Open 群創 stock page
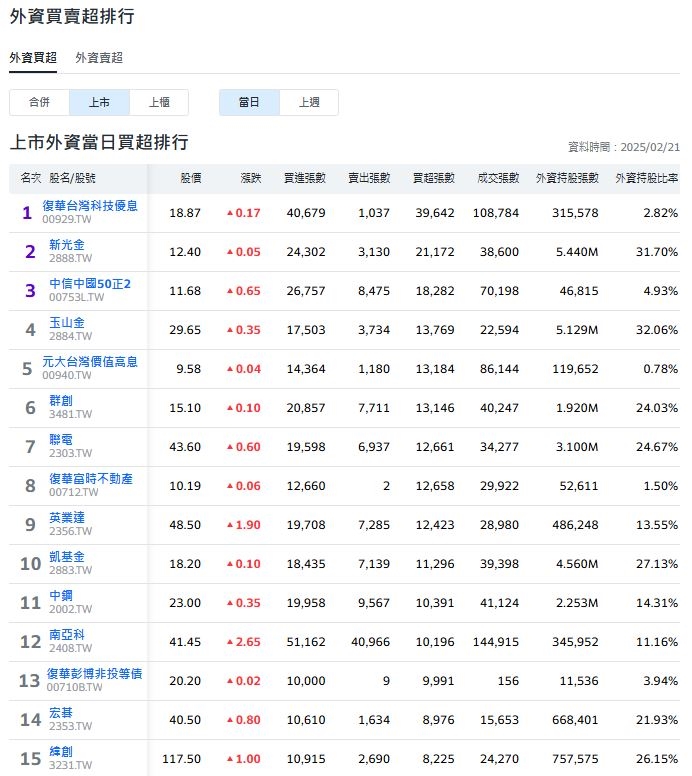 pos(61,400)
